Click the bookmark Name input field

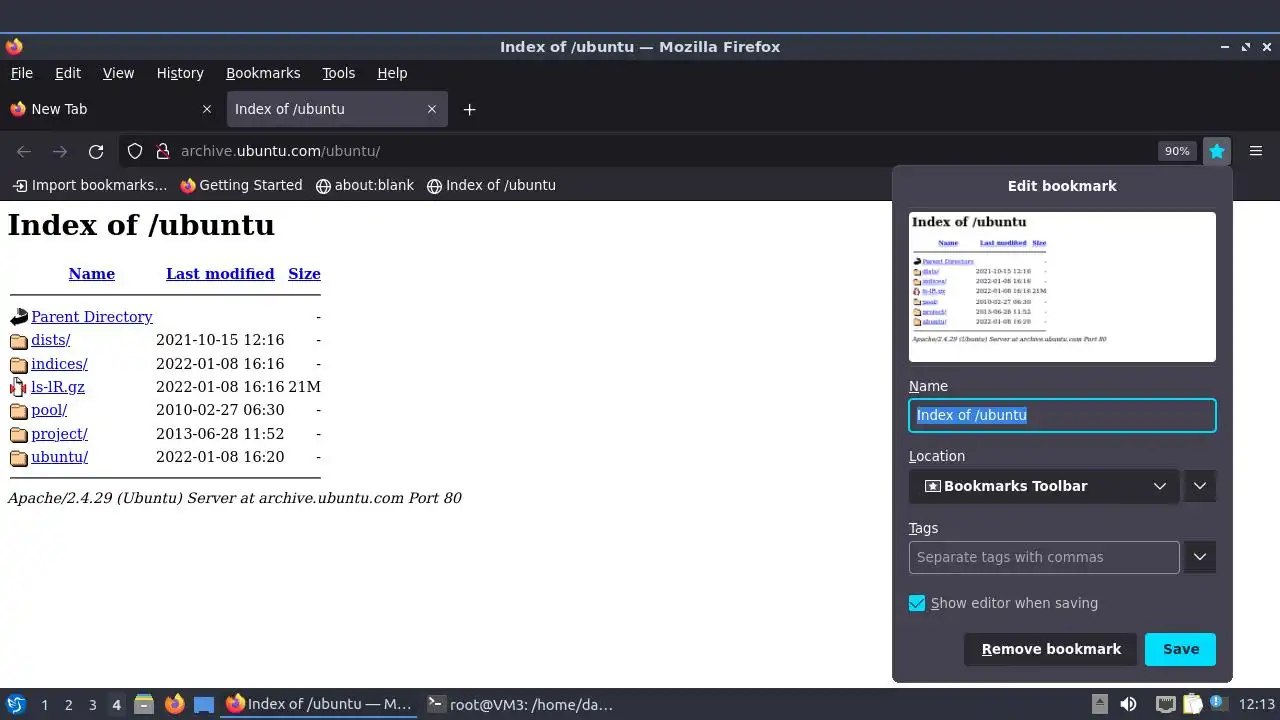pos(1062,415)
